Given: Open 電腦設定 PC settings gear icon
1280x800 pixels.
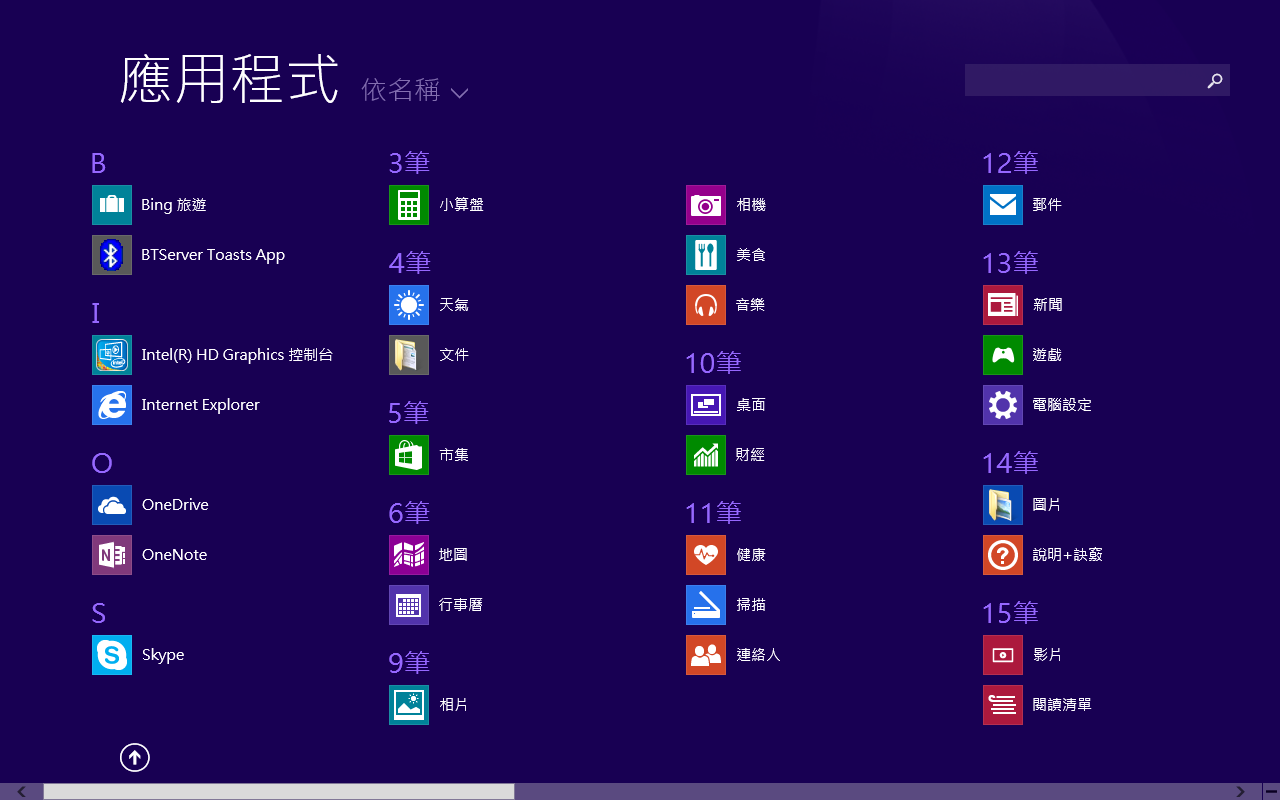Looking at the screenshot, I should pos(1003,405).
